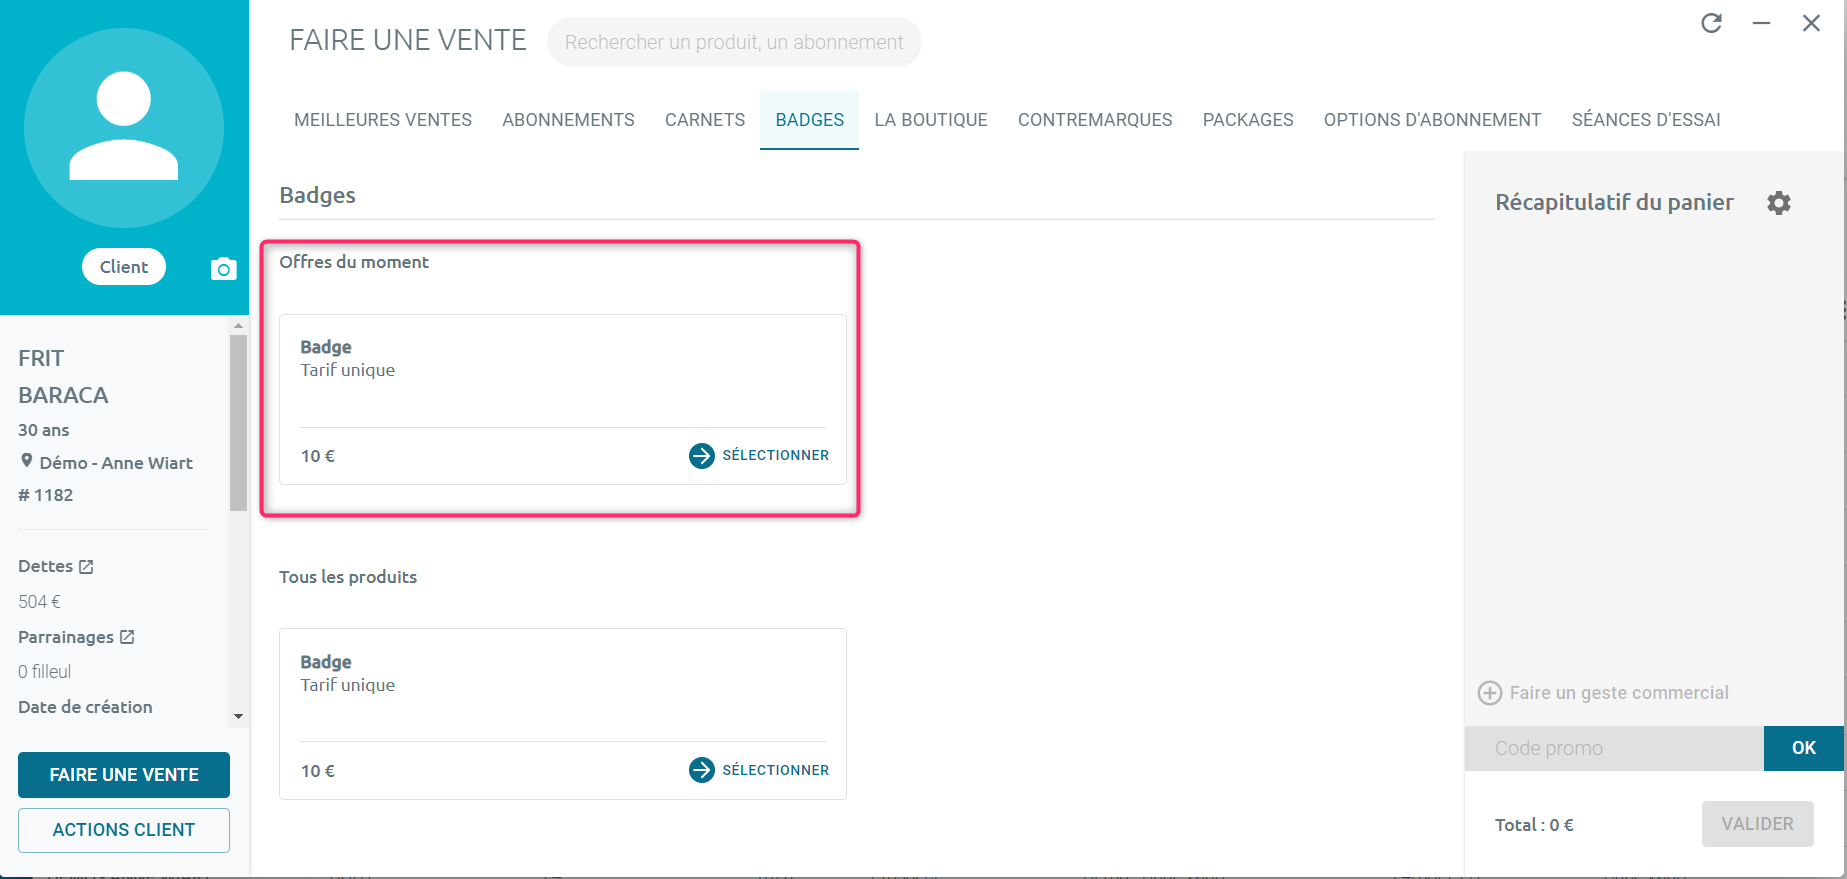Click the Récapitulatif du panier heading
Screen dimensions: 1847x879
pyautogui.click(x=1614, y=202)
